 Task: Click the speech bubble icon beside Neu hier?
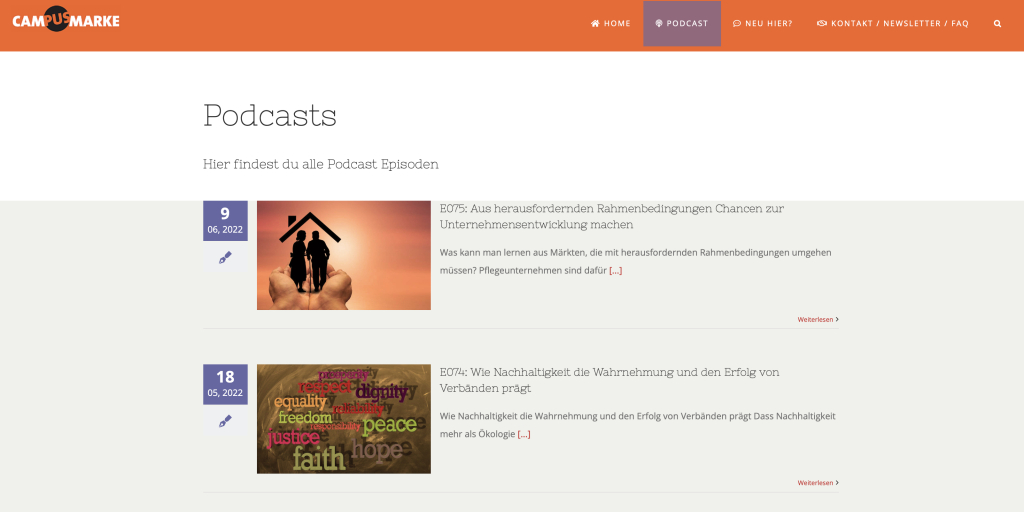[x=737, y=23]
